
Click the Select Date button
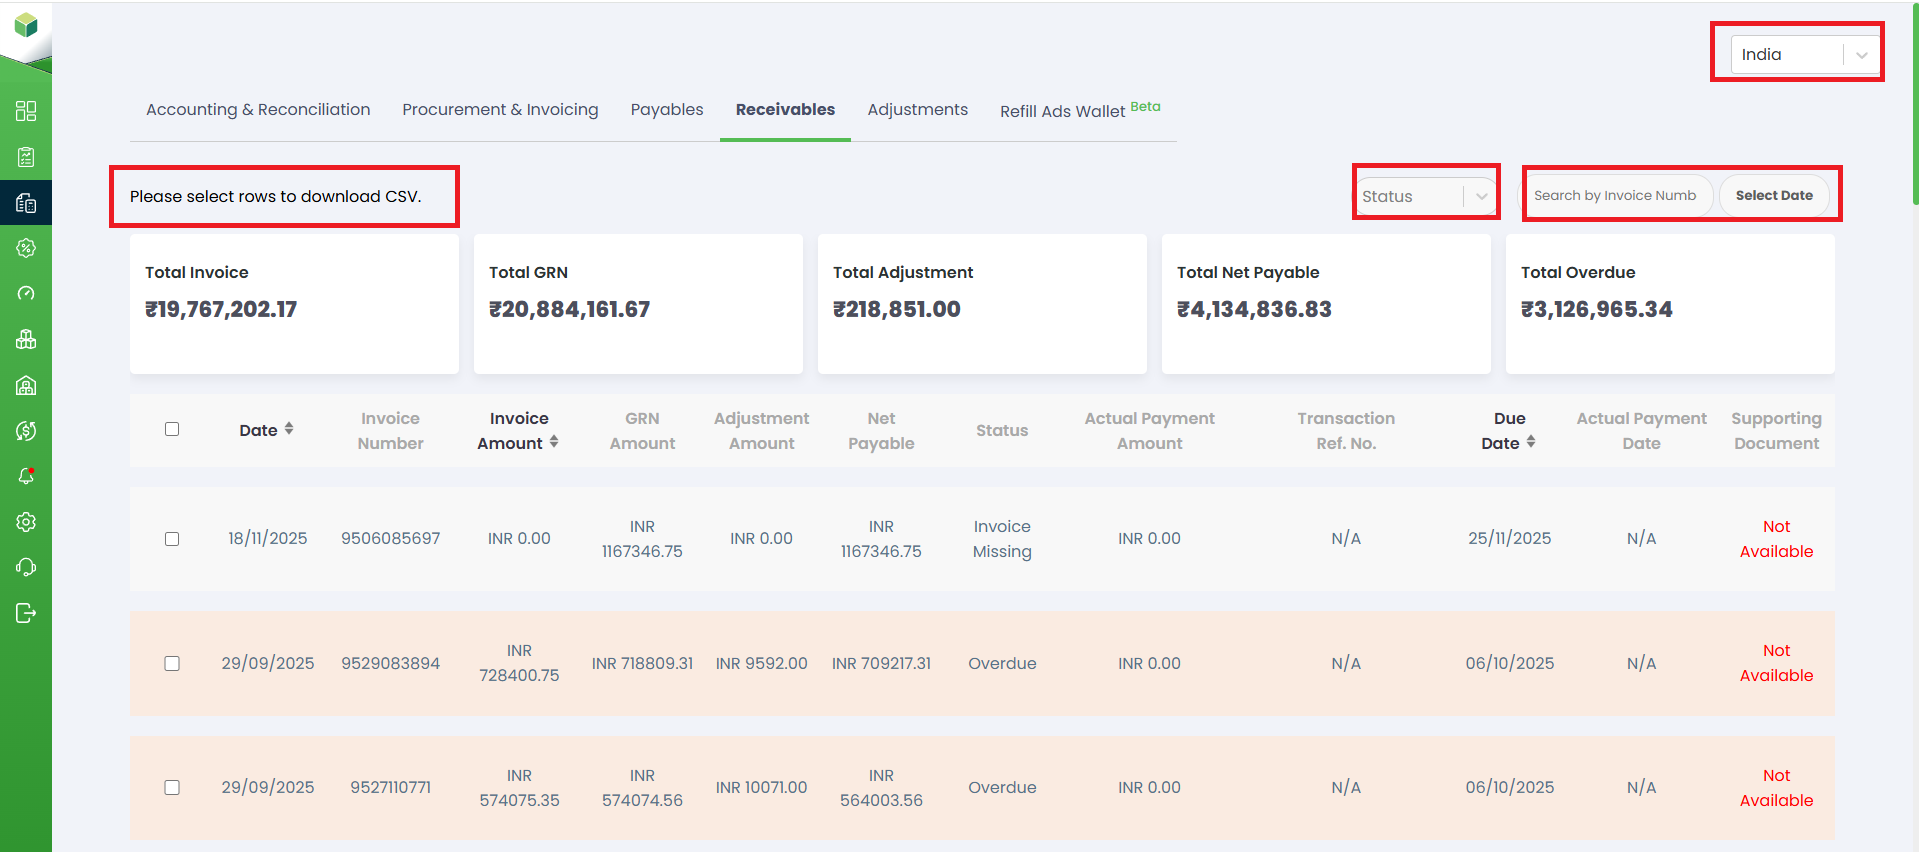(x=1773, y=196)
